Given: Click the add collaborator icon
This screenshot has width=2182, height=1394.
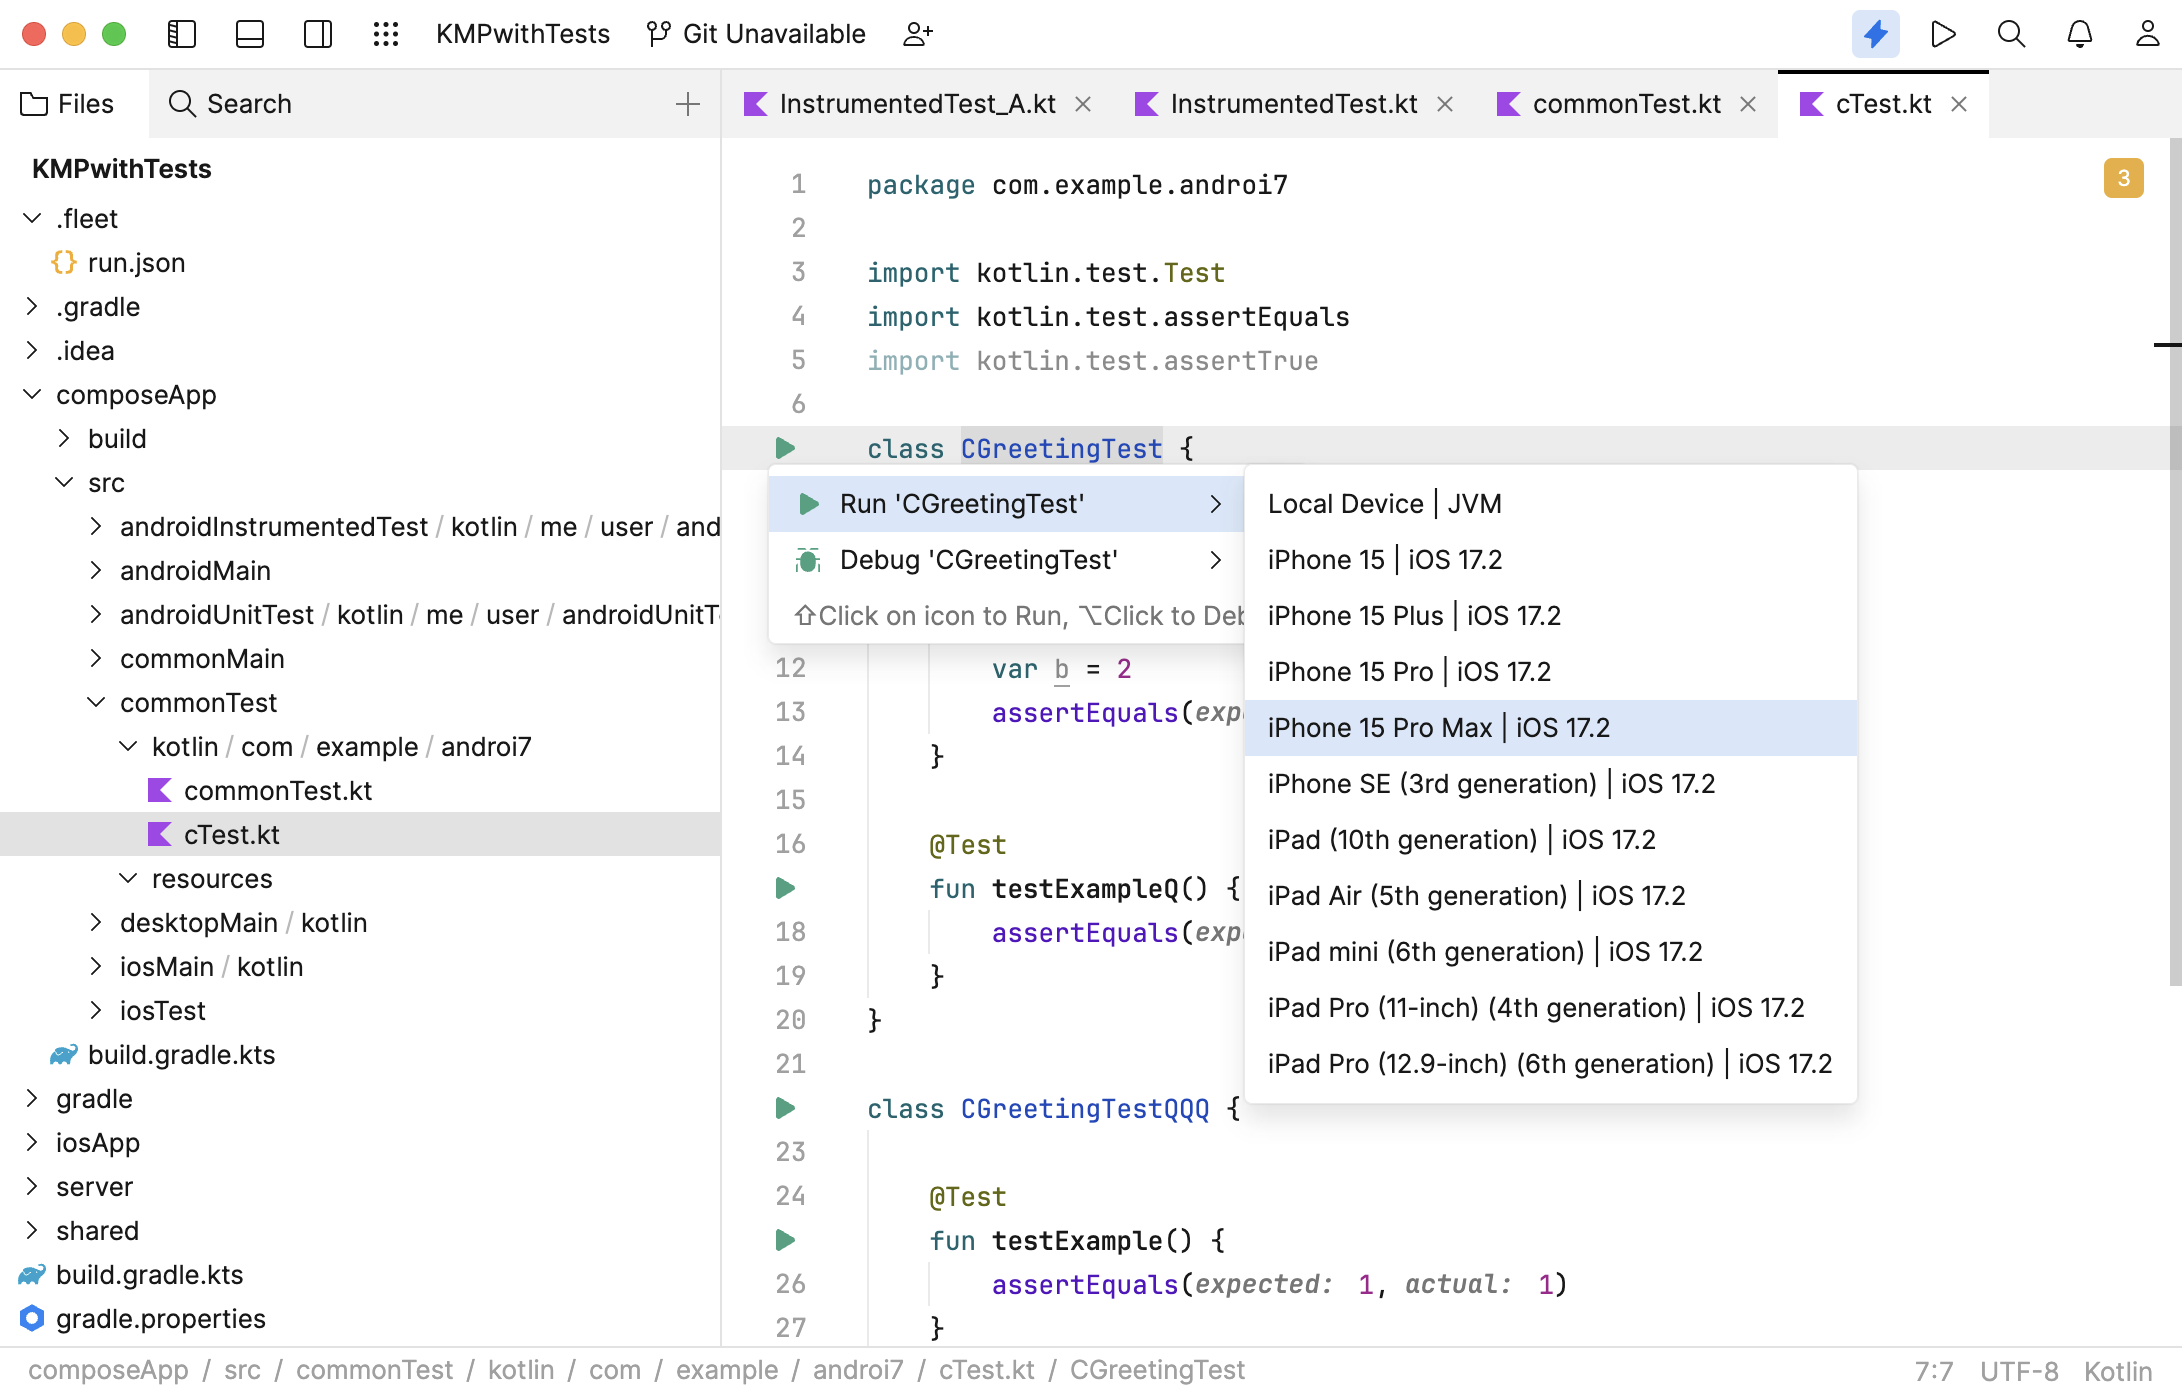Looking at the screenshot, I should coord(917,33).
